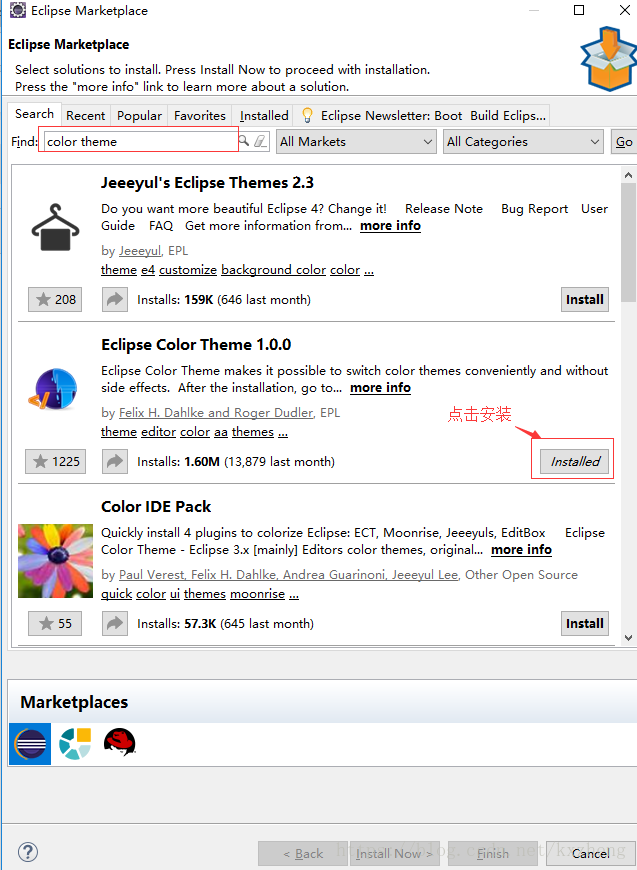This screenshot has width=637, height=870.
Task: Star Jeeeyul's Eclipse Themes with 208 button
Action: point(55,300)
